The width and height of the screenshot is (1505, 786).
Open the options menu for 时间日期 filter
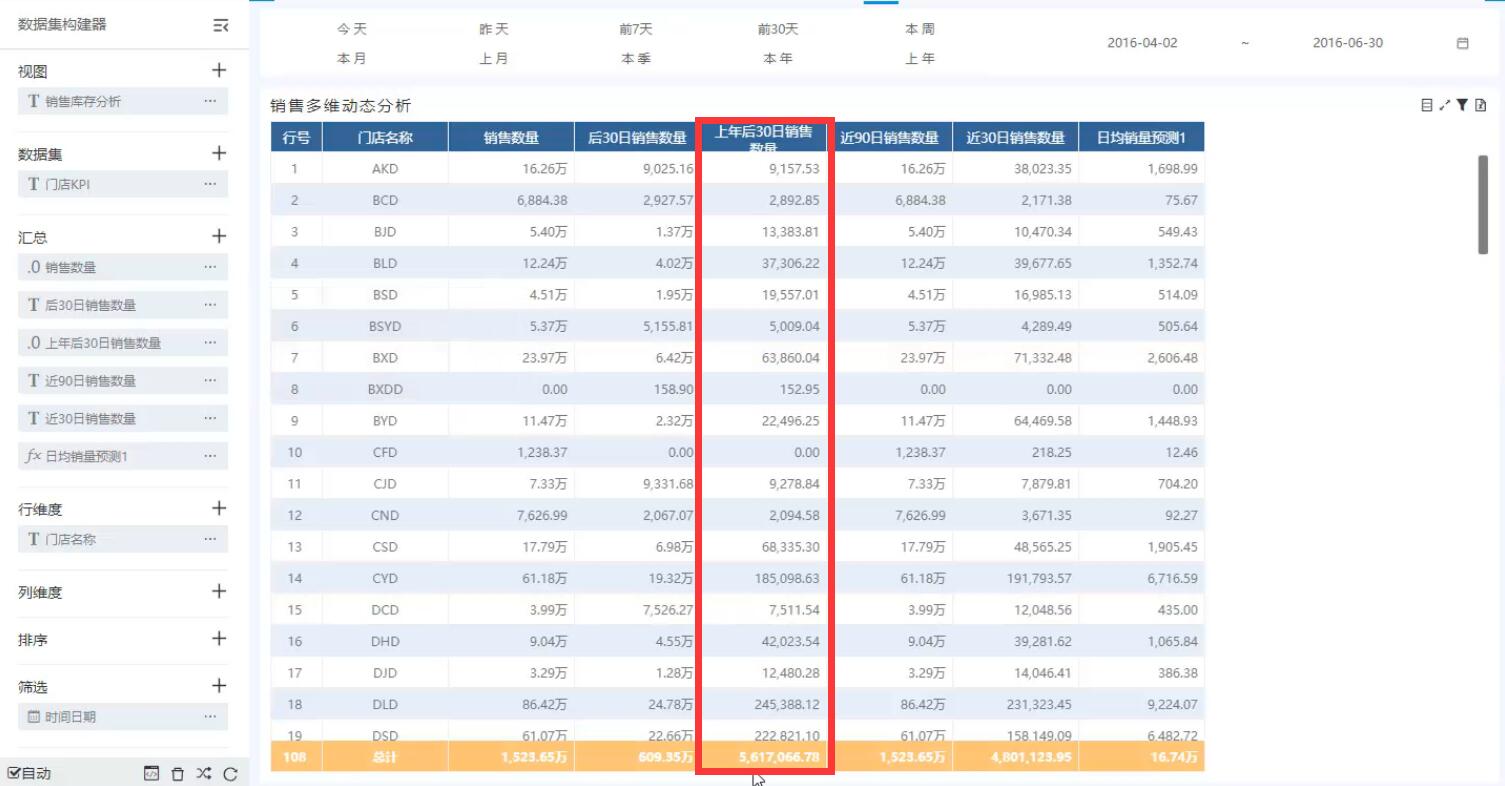[x=210, y=717]
